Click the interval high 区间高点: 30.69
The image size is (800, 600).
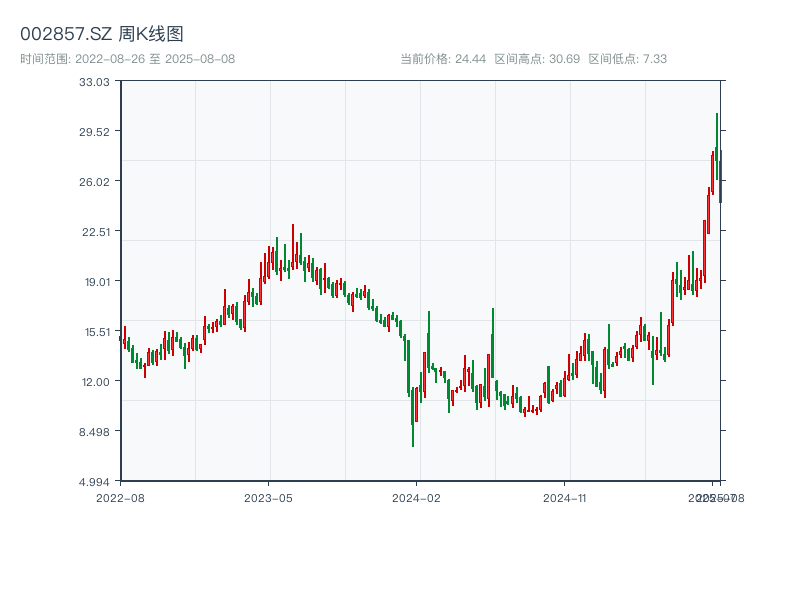coord(537,59)
